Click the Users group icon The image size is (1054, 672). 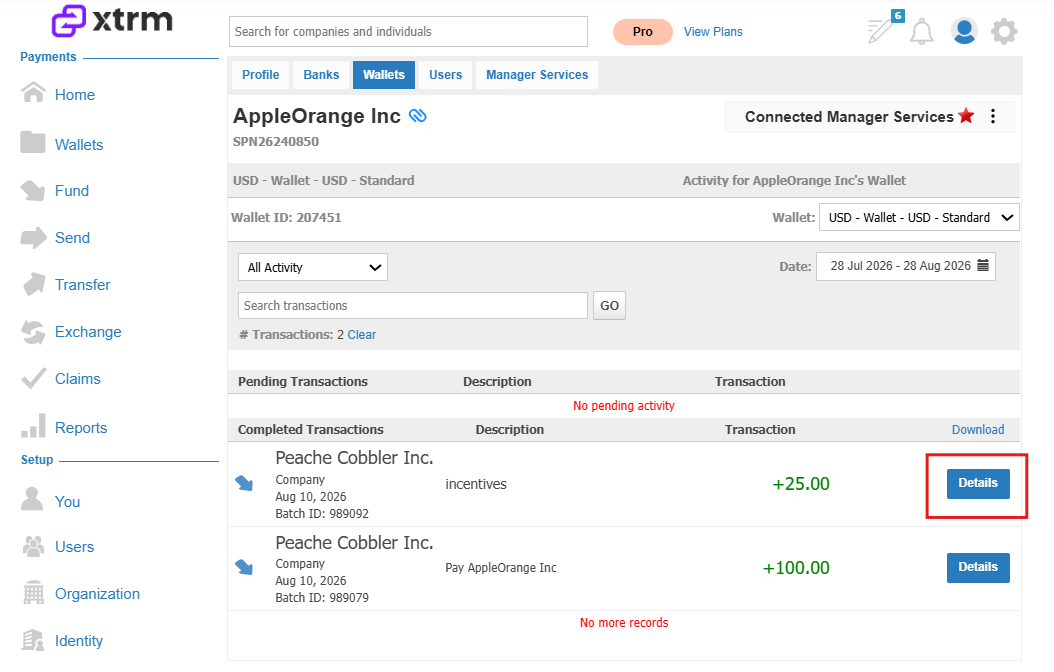(x=33, y=546)
